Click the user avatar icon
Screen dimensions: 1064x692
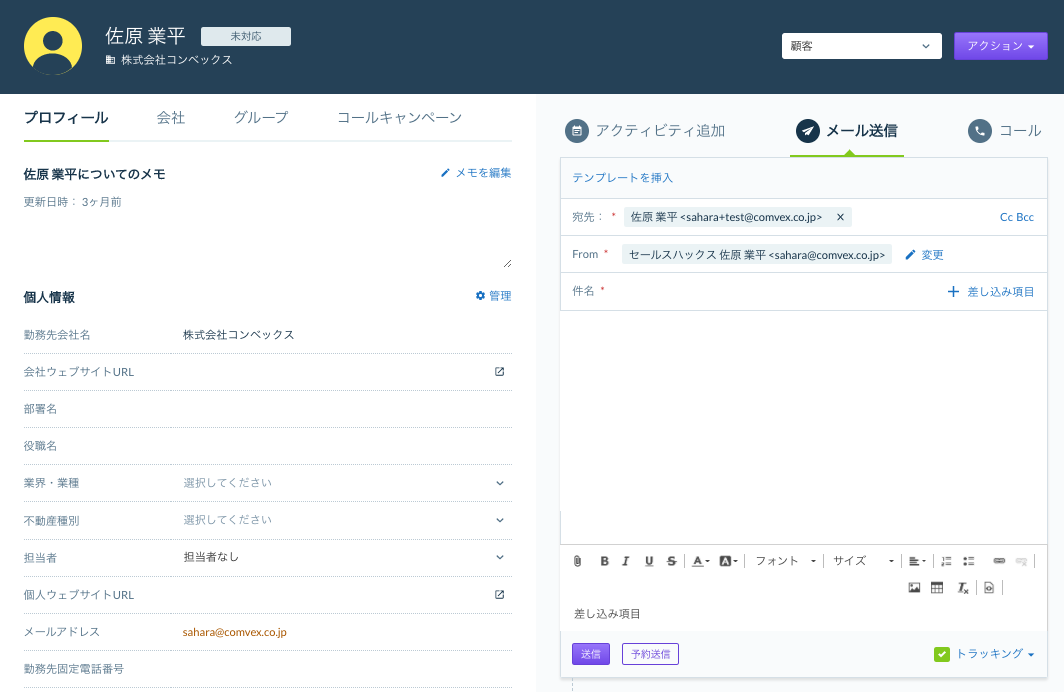coord(53,46)
